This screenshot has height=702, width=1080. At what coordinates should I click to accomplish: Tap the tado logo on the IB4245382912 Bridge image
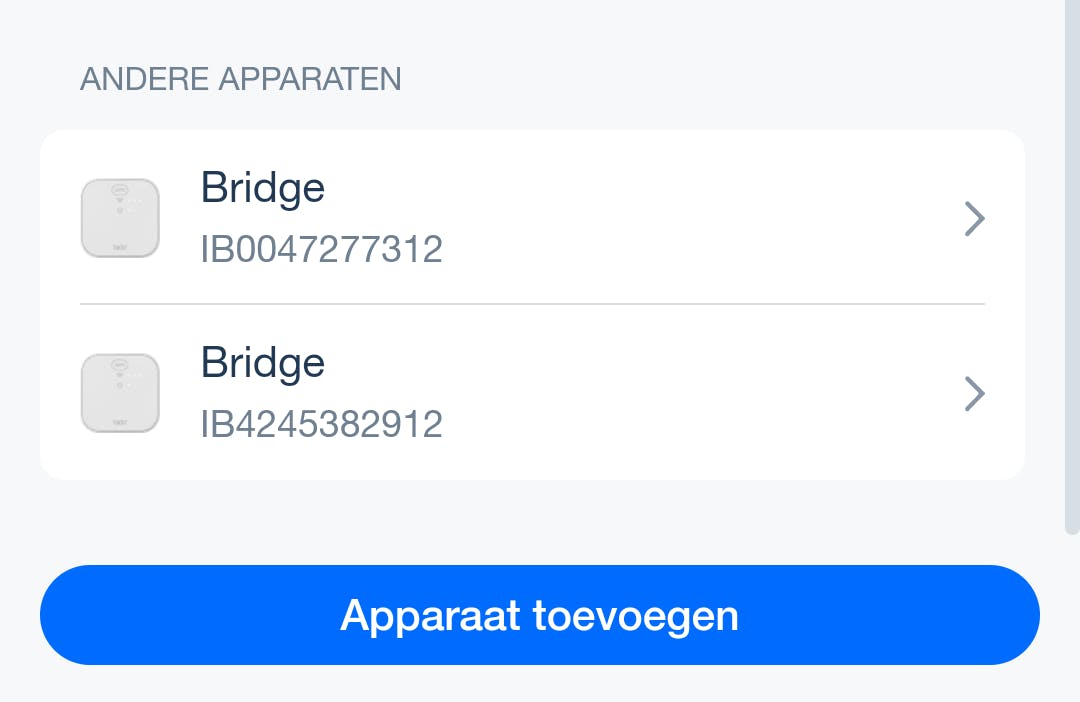(x=119, y=420)
